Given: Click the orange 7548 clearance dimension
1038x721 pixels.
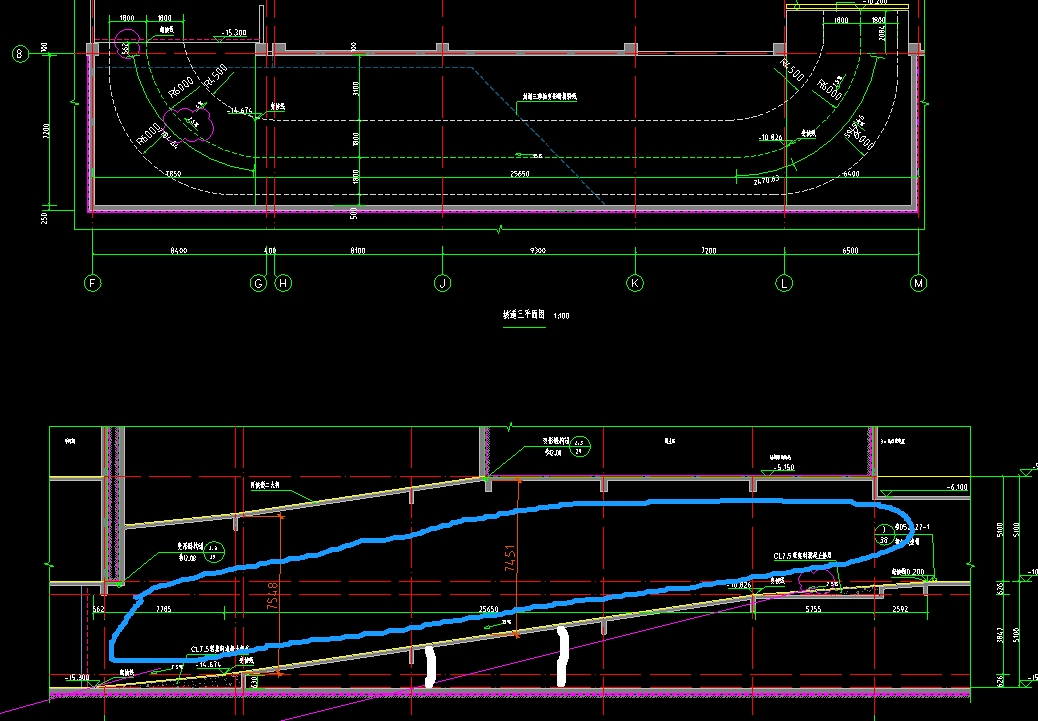Looking at the screenshot, I should click(x=275, y=594).
